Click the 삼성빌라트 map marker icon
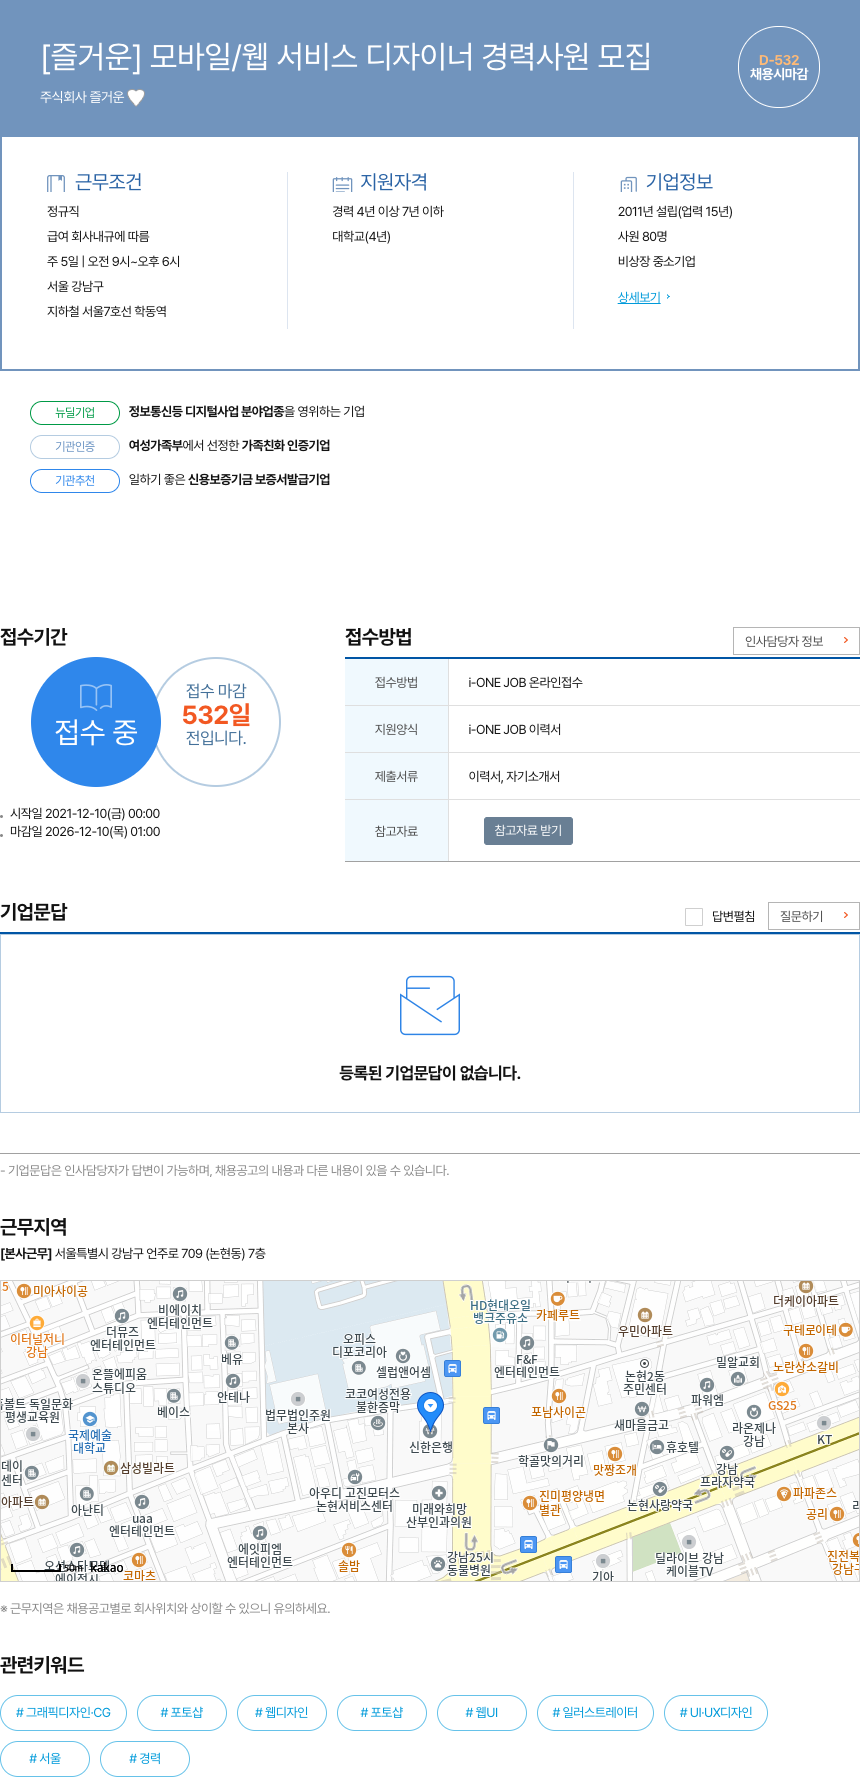 coord(111,1467)
